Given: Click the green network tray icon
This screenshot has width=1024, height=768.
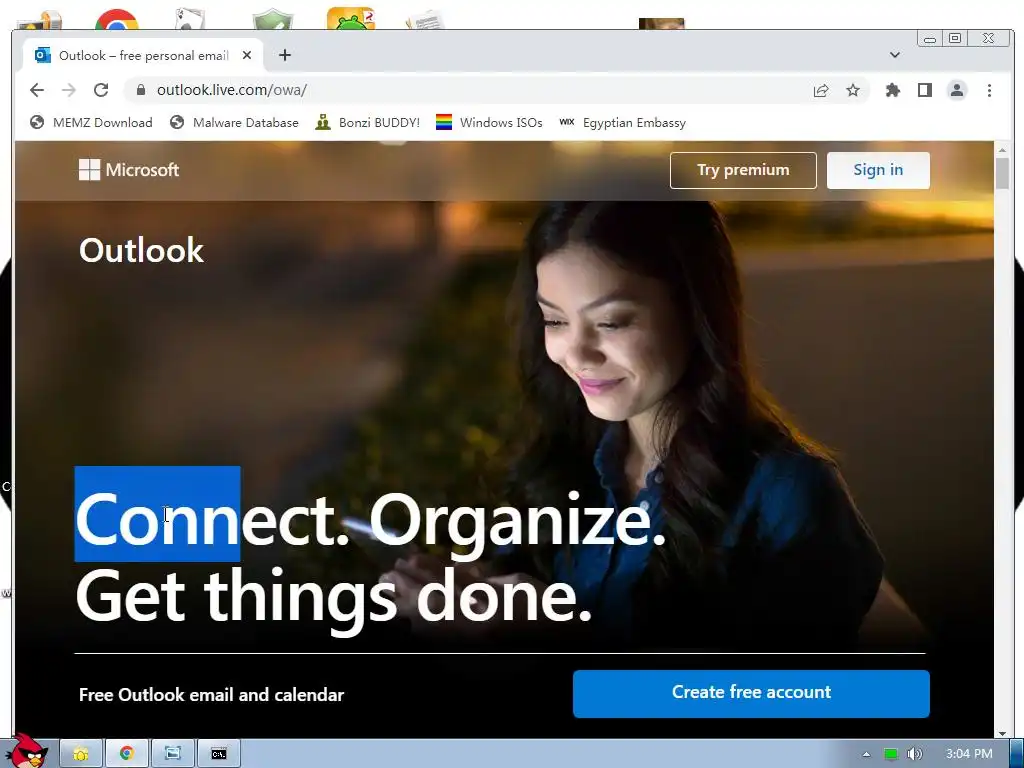Looking at the screenshot, I should pyautogui.click(x=890, y=754).
